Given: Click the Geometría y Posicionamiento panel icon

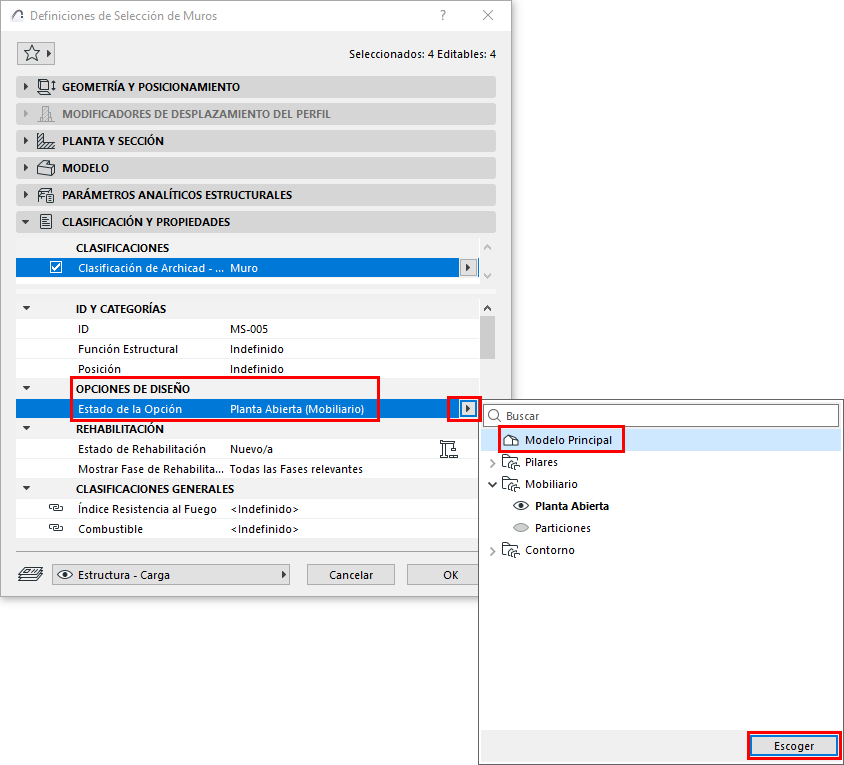Looking at the screenshot, I should pos(46,87).
